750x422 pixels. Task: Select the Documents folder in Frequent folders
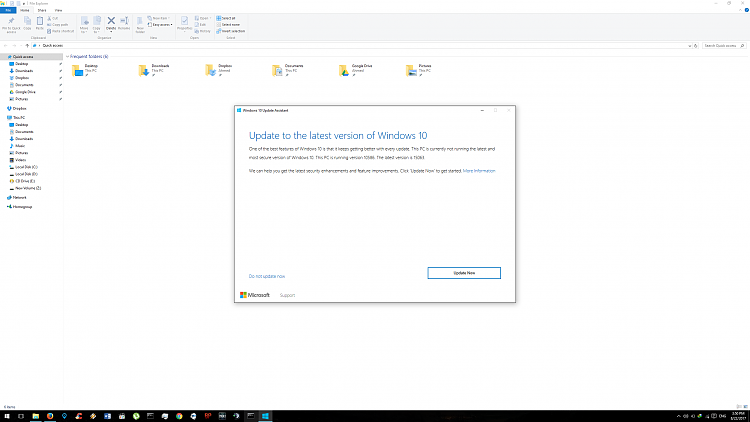[288, 70]
